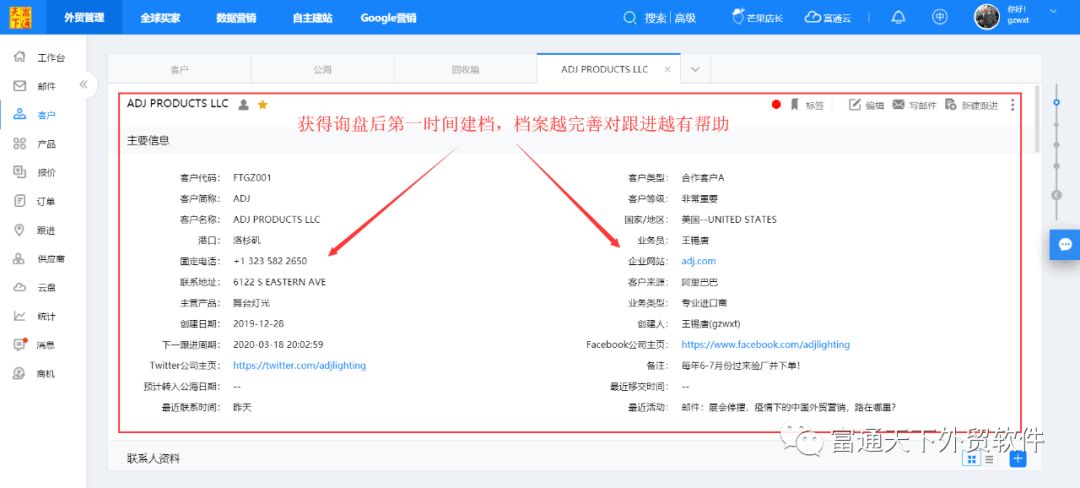This screenshot has width=1080, height=488.
Task: Click the 联系人资料 section header
Action: point(153,458)
